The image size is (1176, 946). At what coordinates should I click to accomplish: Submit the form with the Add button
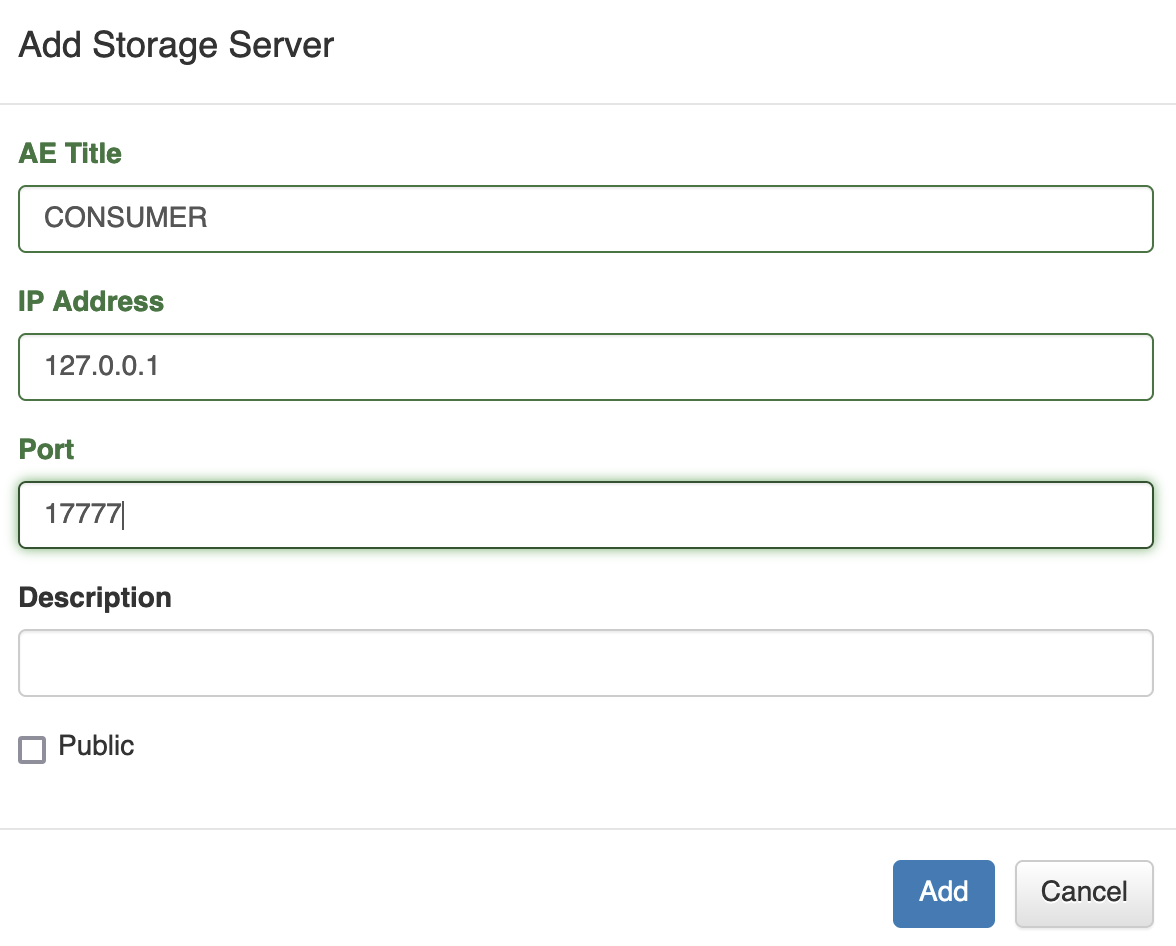943,893
